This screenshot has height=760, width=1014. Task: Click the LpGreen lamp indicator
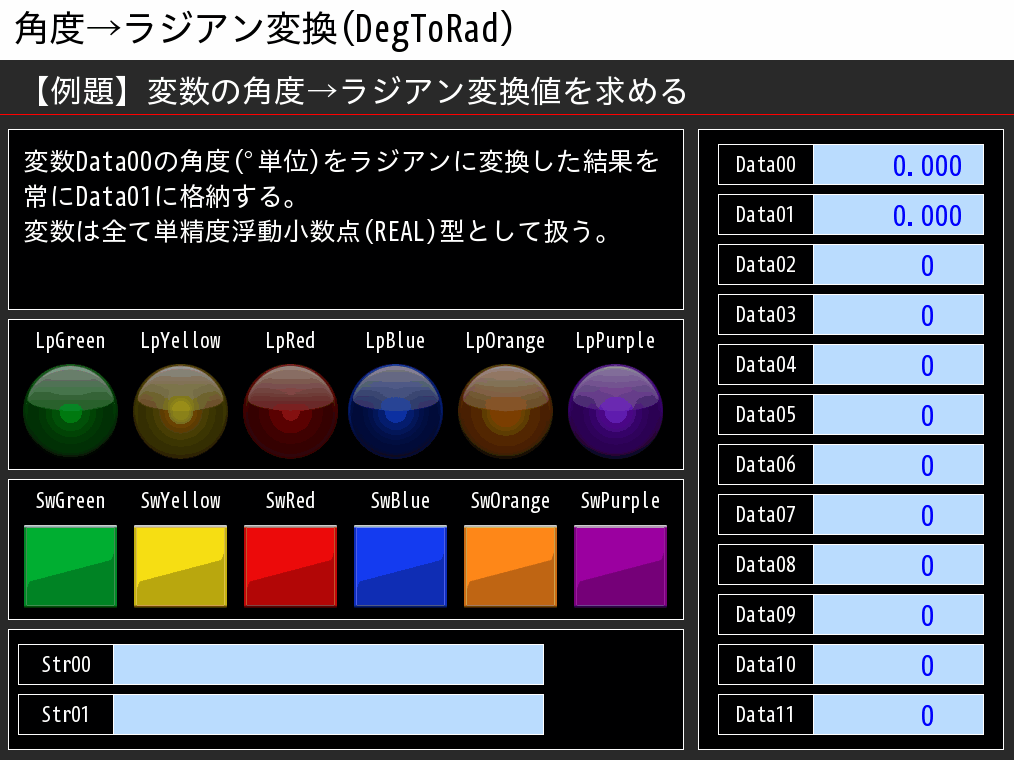point(70,411)
